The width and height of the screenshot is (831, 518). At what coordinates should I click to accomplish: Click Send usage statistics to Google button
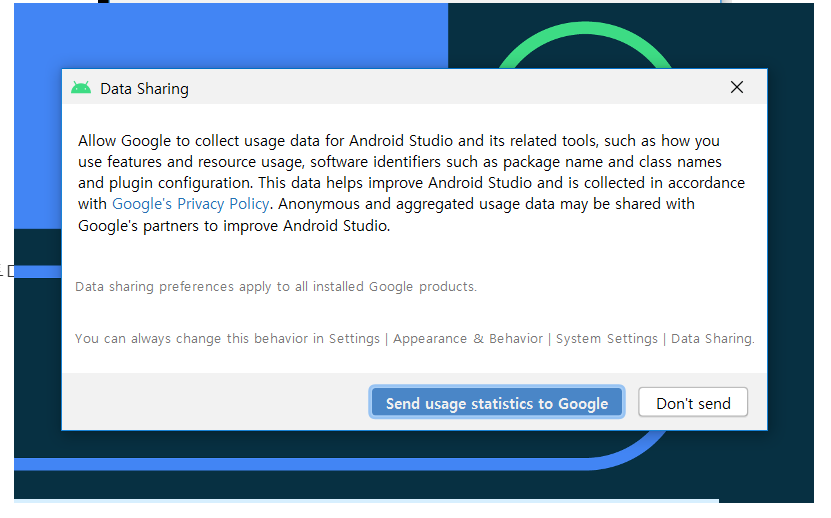pyautogui.click(x=497, y=403)
